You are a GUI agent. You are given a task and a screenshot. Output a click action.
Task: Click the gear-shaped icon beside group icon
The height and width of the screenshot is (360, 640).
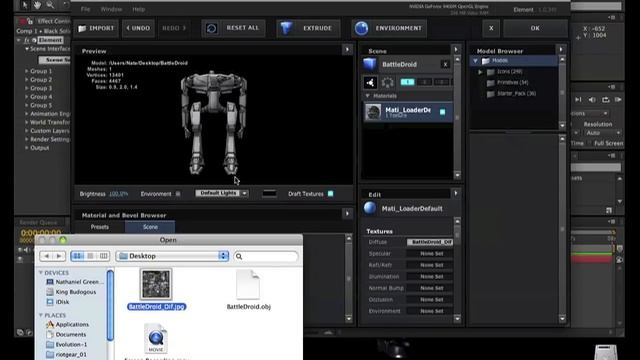[387, 82]
